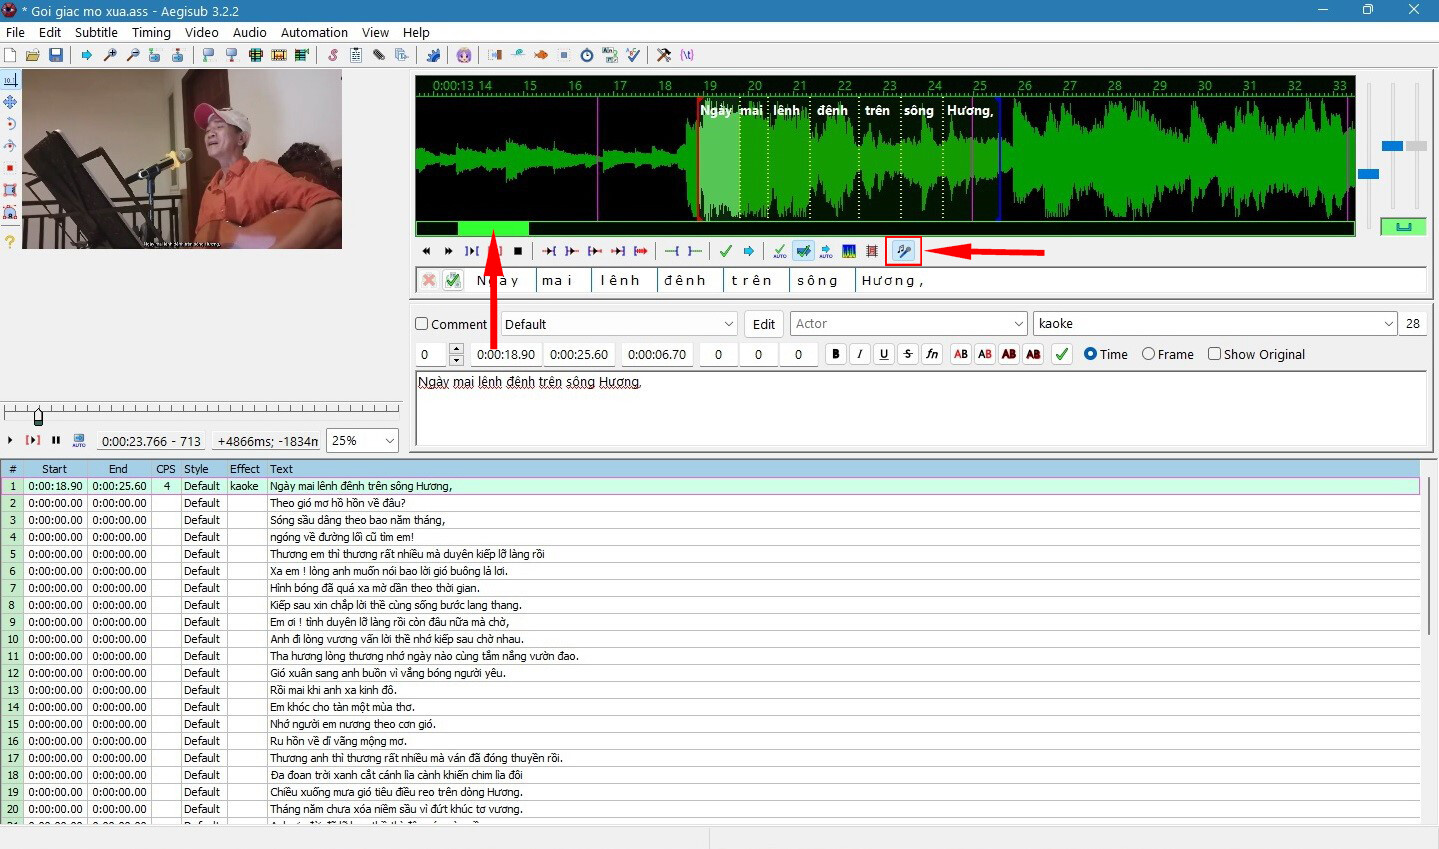1439x849 pixels.
Task: Stop audio playback
Action: (x=518, y=251)
